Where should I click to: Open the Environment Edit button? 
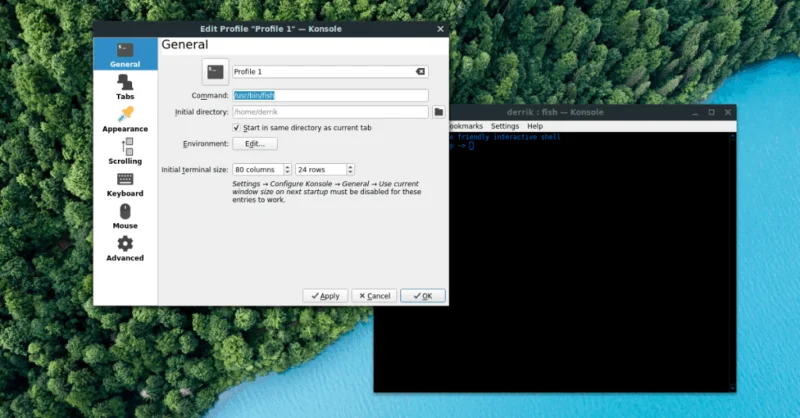255,144
